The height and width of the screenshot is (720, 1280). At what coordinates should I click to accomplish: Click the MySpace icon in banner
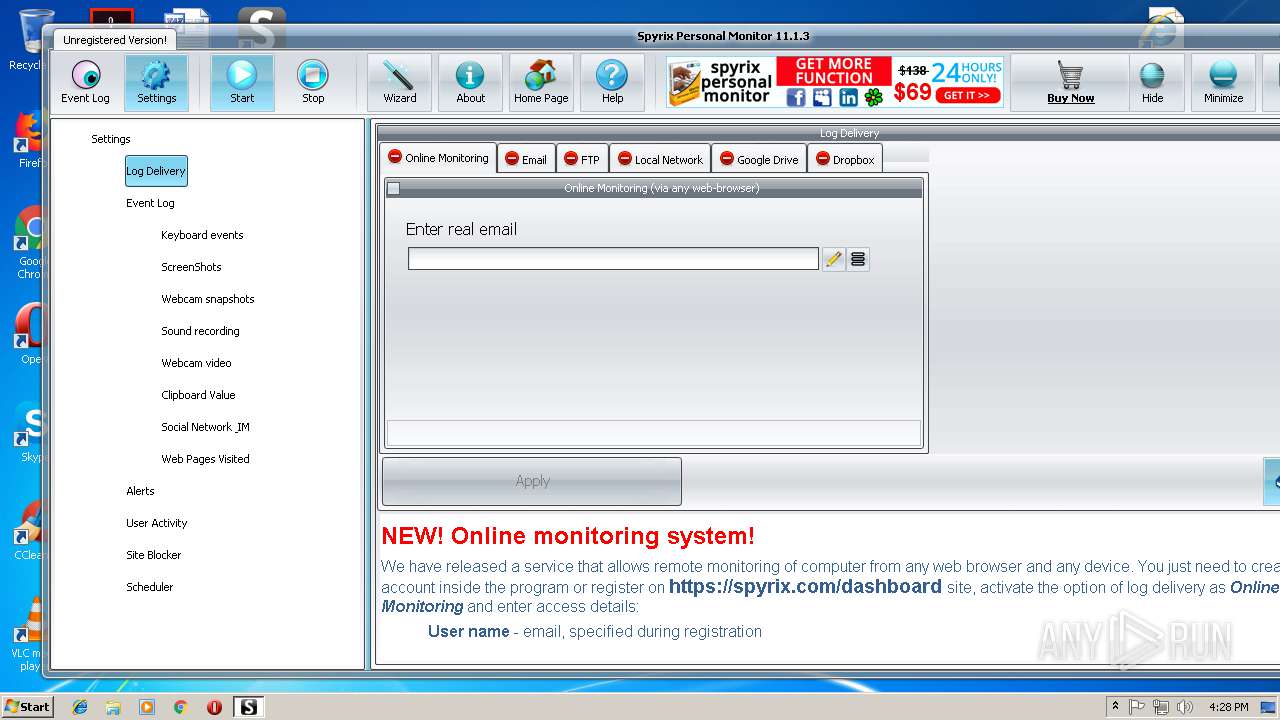[x=822, y=97]
